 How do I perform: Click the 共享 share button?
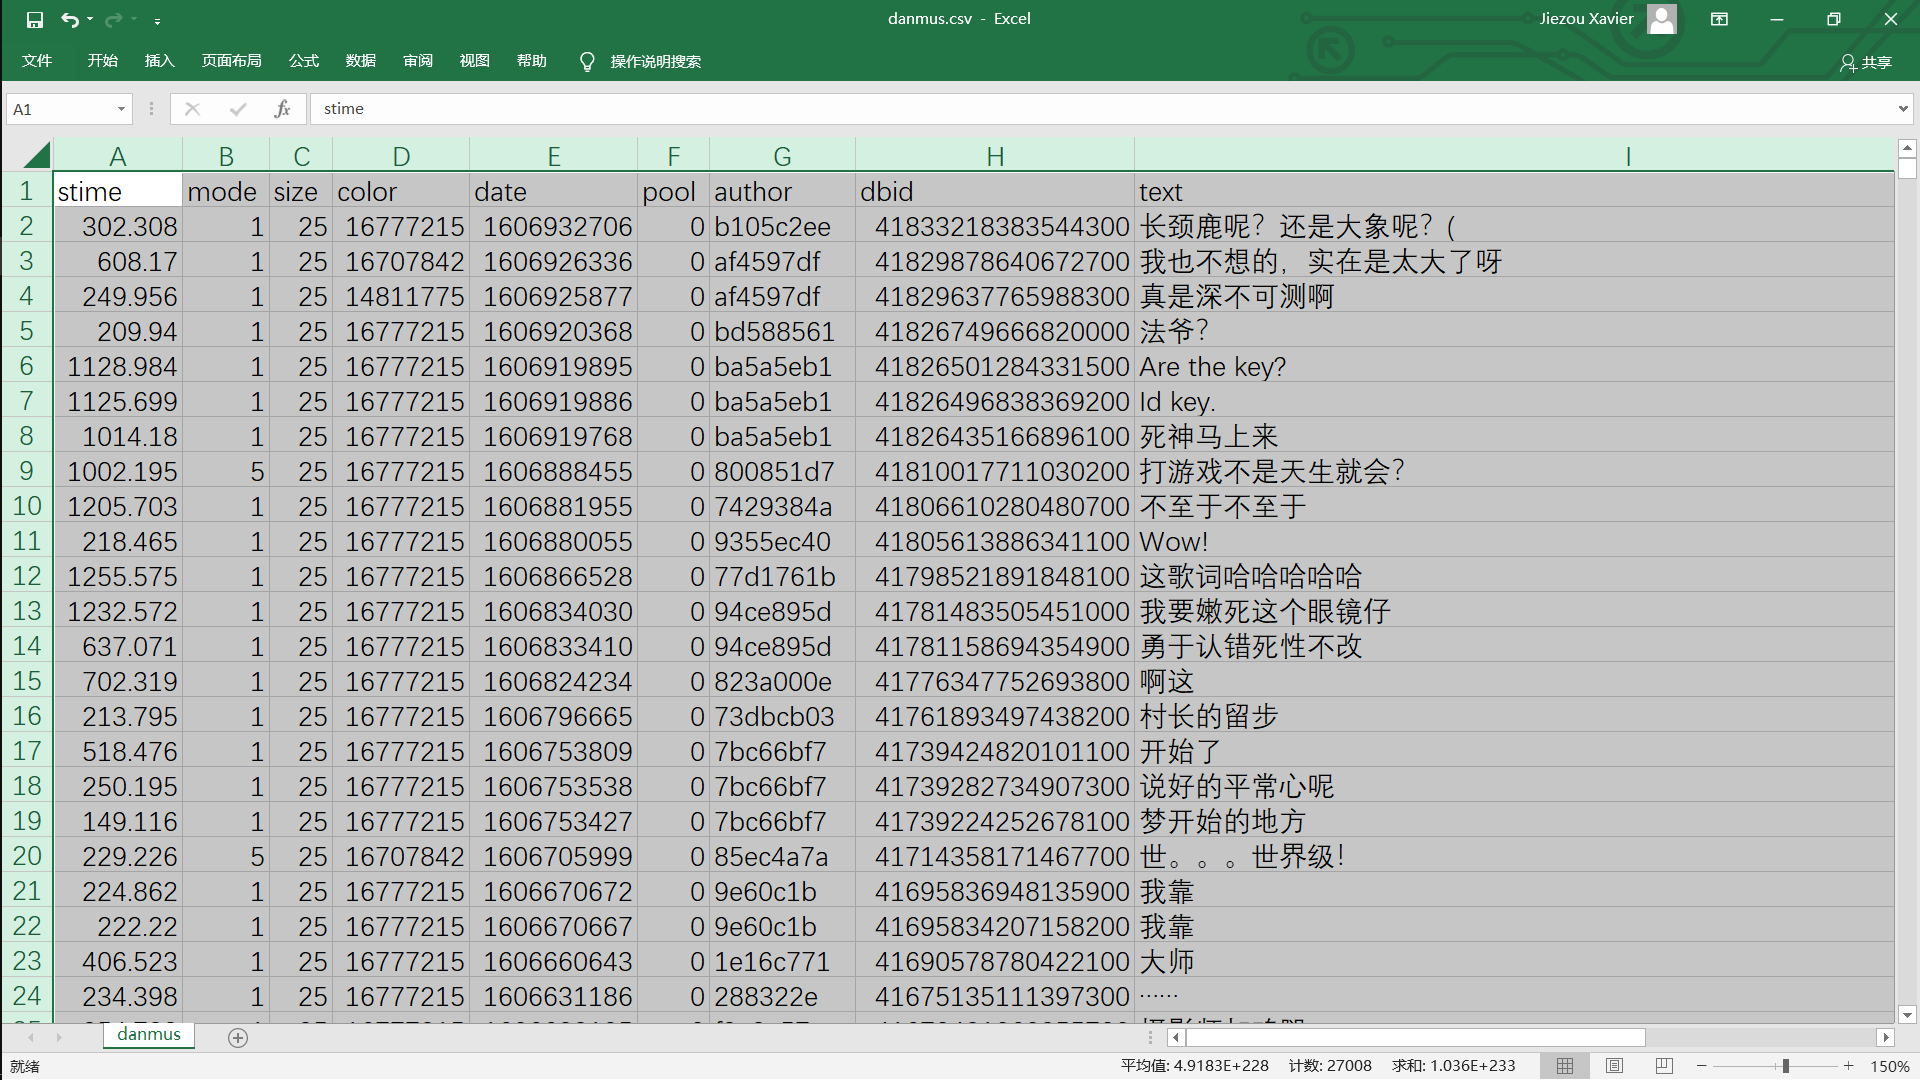point(1866,62)
